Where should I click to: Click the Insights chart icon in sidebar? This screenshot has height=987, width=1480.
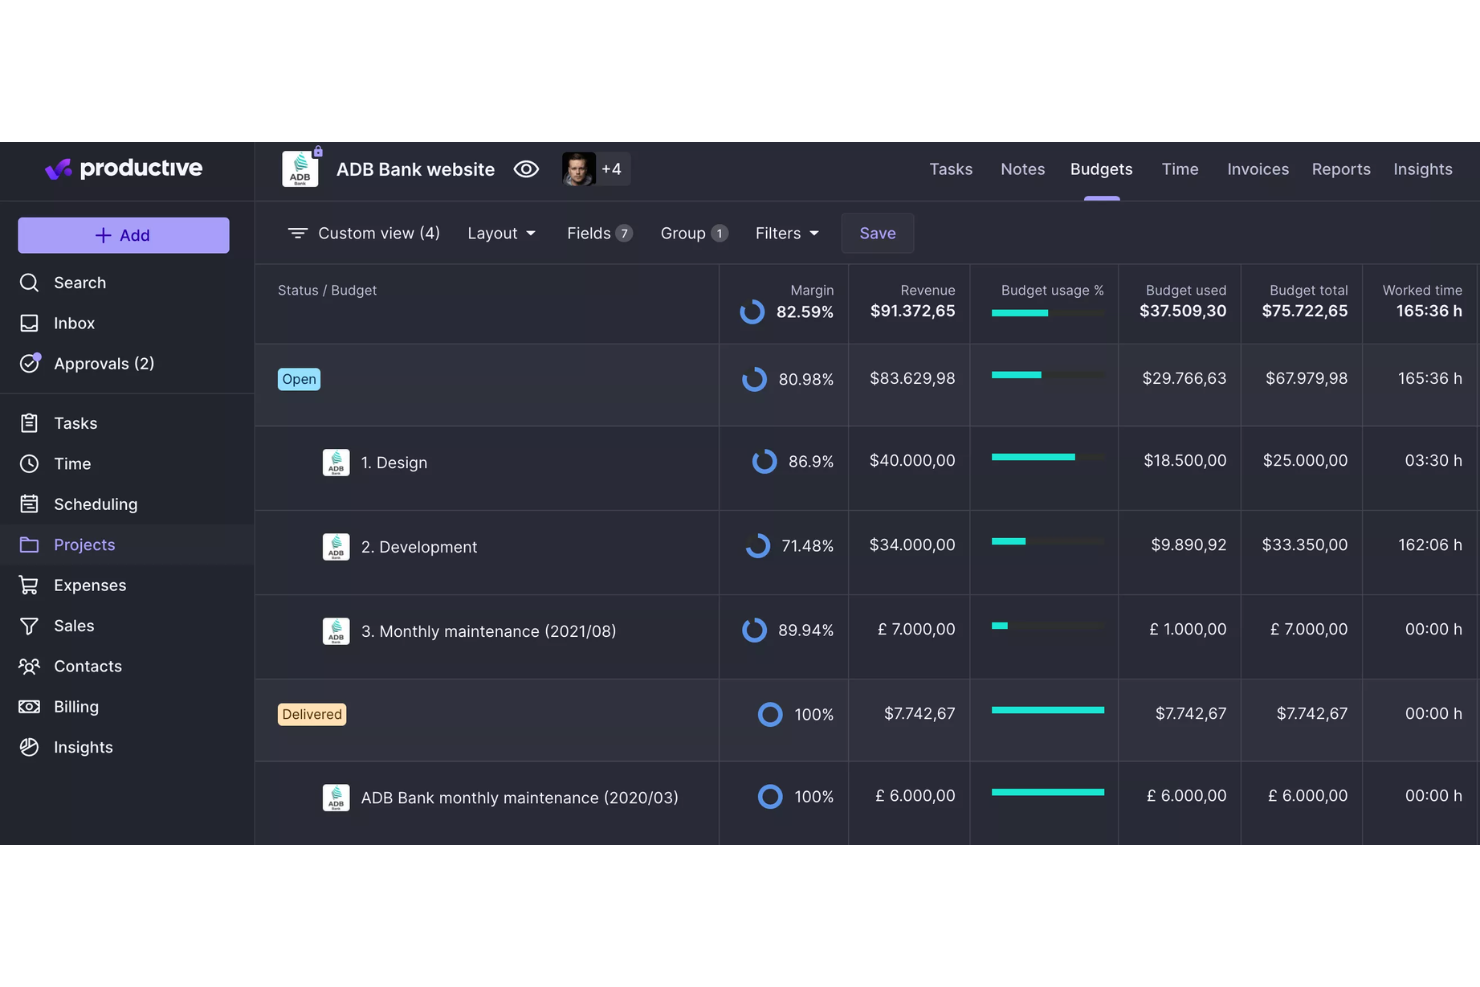coord(29,747)
